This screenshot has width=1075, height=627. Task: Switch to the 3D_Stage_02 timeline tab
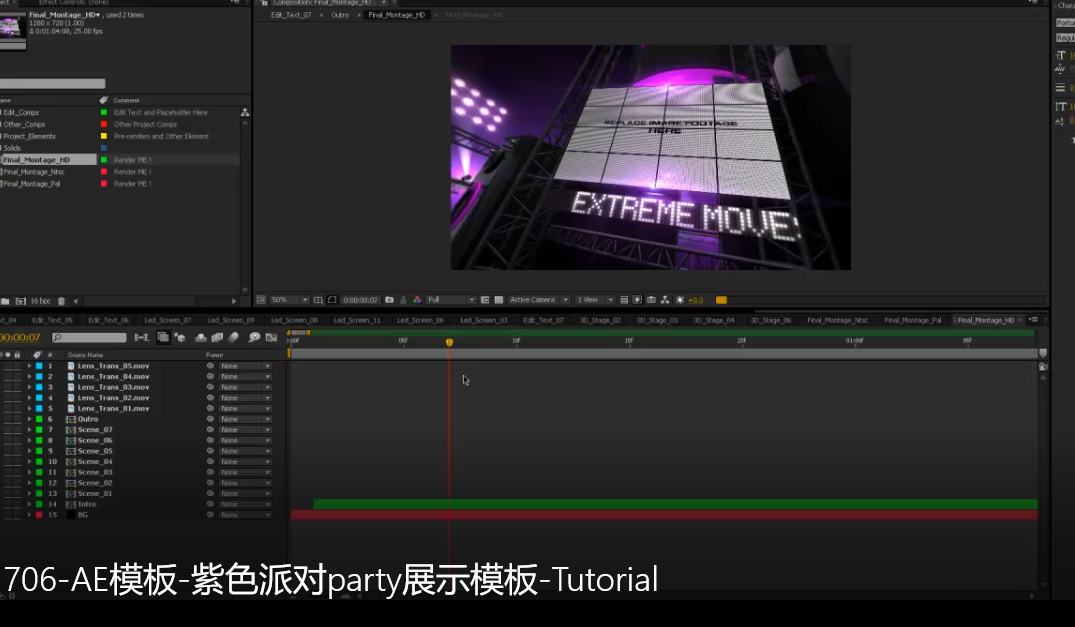click(600, 320)
